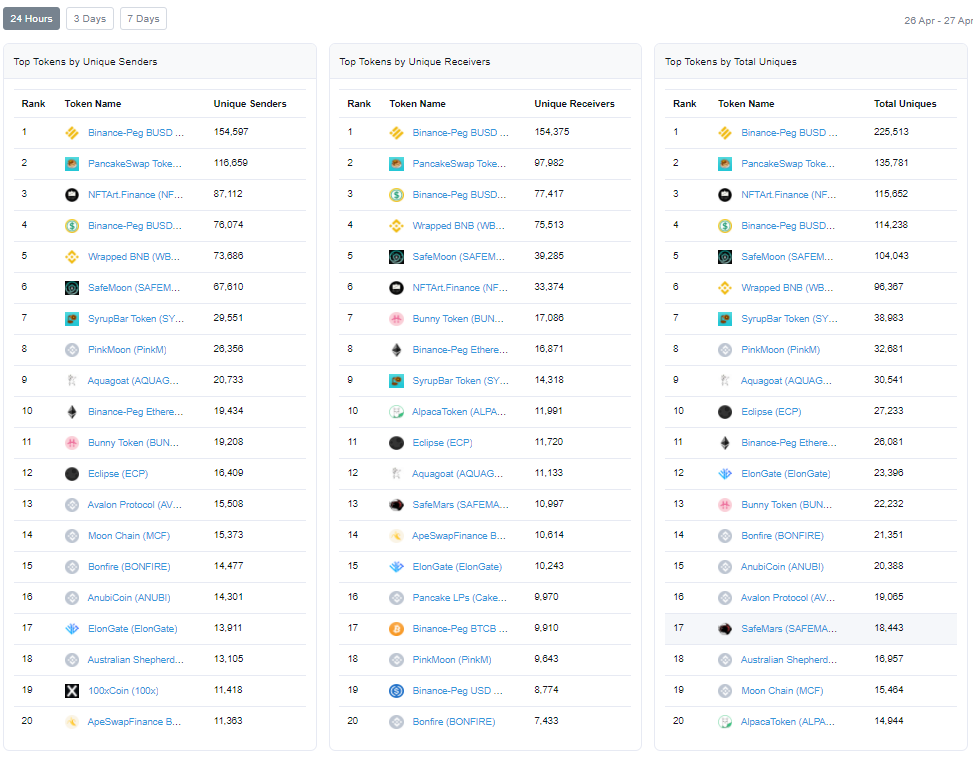
Task: Open Bunny Token link in Total Uniques
Action: pyautogui.click(x=787, y=505)
